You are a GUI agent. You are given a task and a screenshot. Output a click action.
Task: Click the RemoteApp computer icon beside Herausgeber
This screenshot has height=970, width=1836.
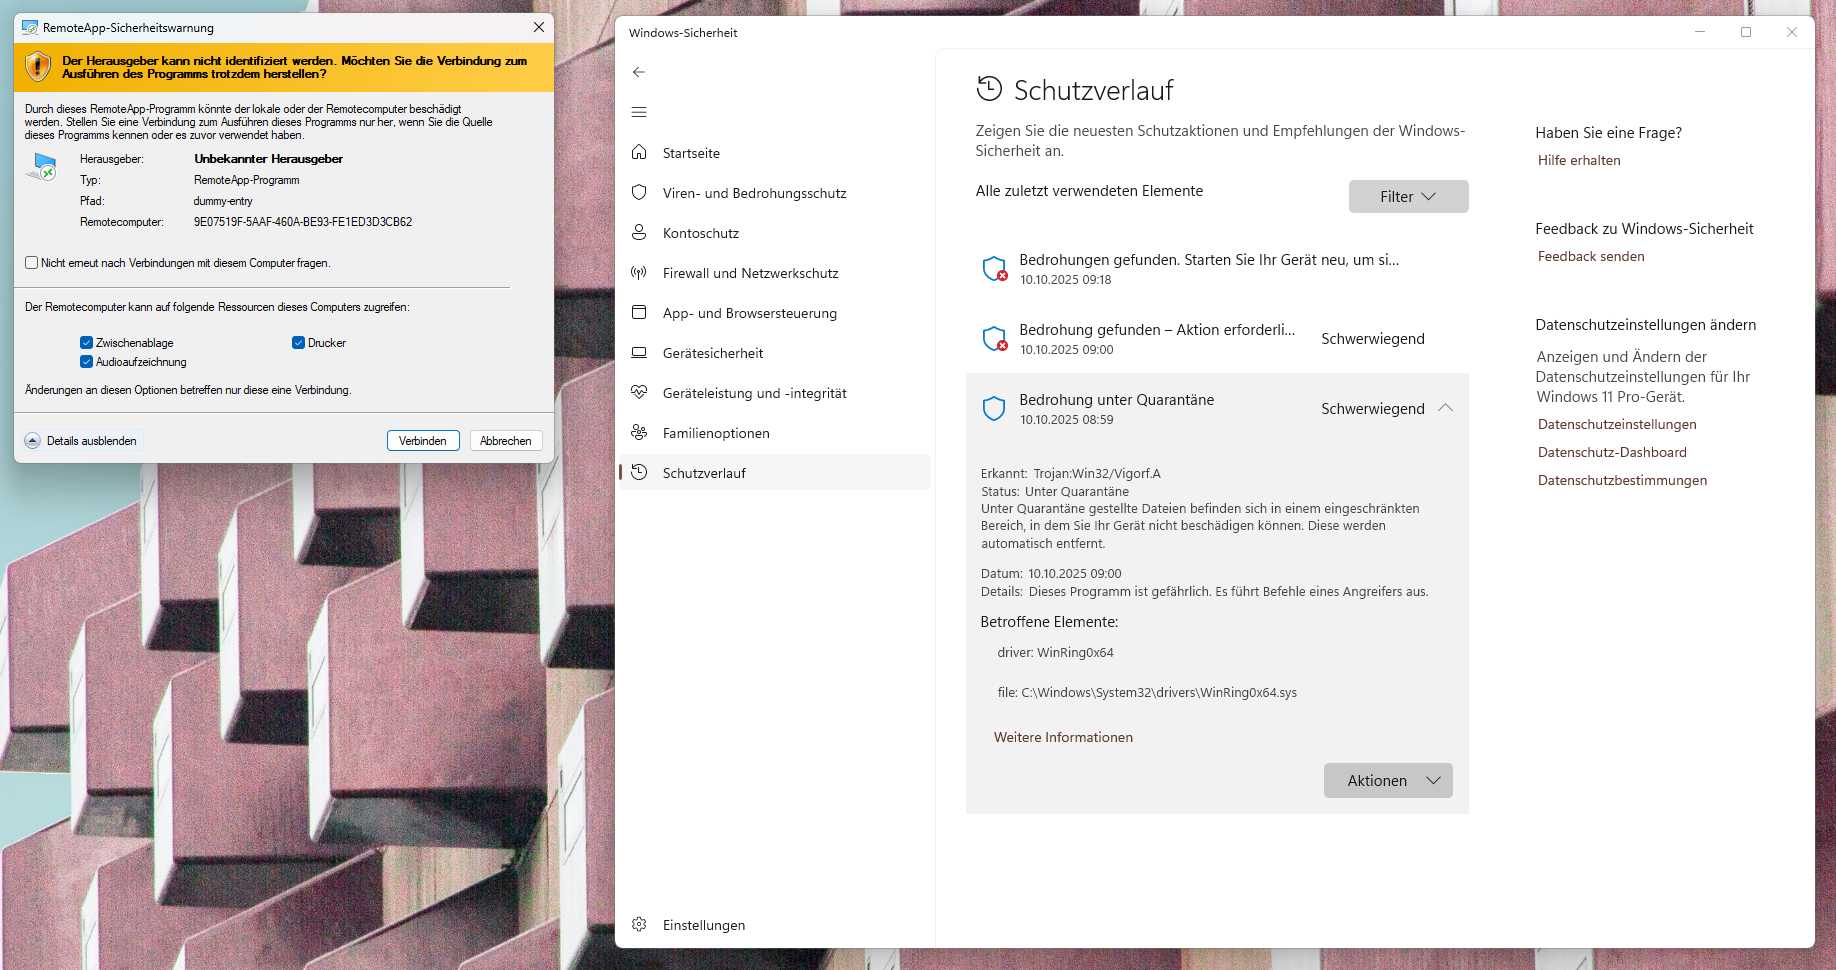click(x=42, y=167)
